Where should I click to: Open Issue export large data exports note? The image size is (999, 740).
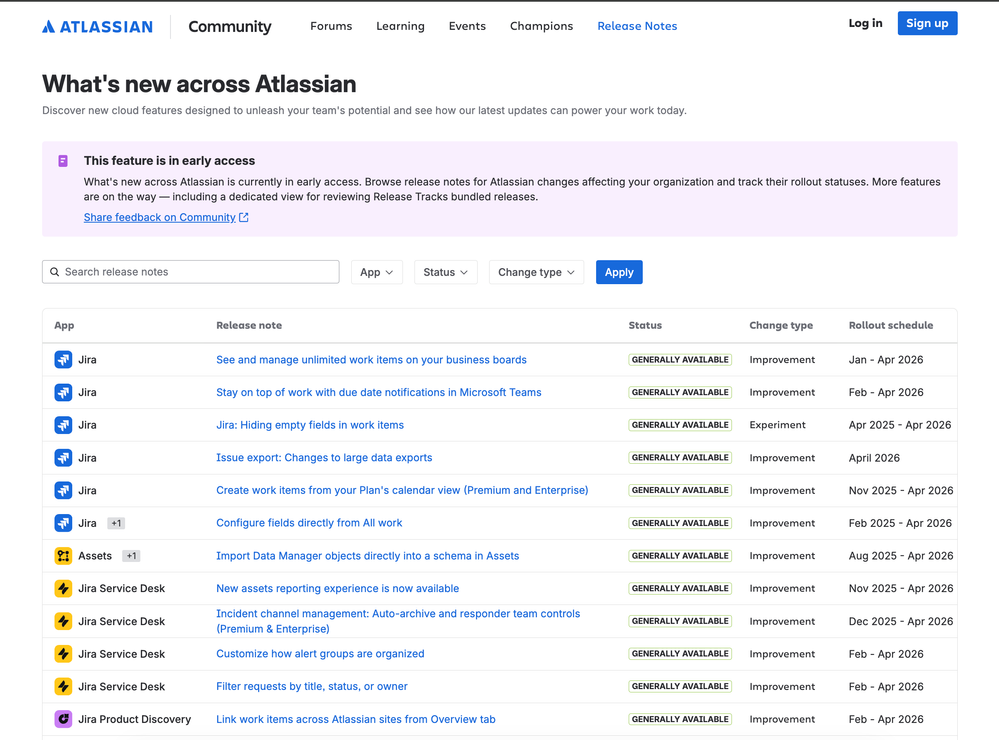coord(324,458)
